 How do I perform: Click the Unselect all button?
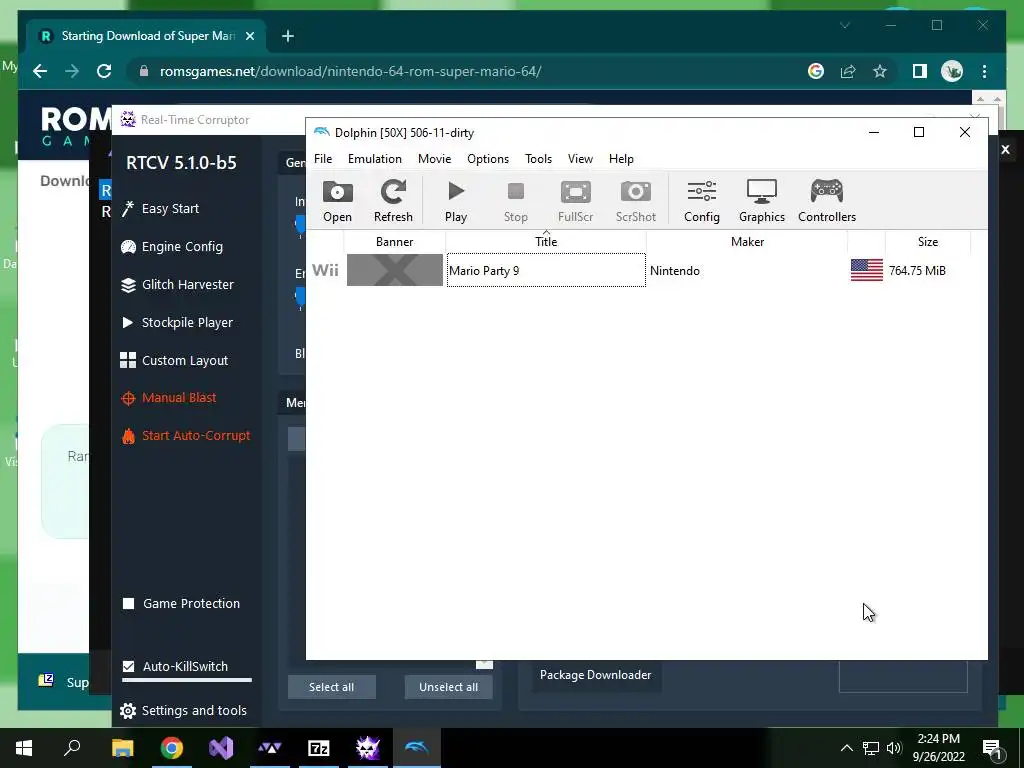click(448, 687)
